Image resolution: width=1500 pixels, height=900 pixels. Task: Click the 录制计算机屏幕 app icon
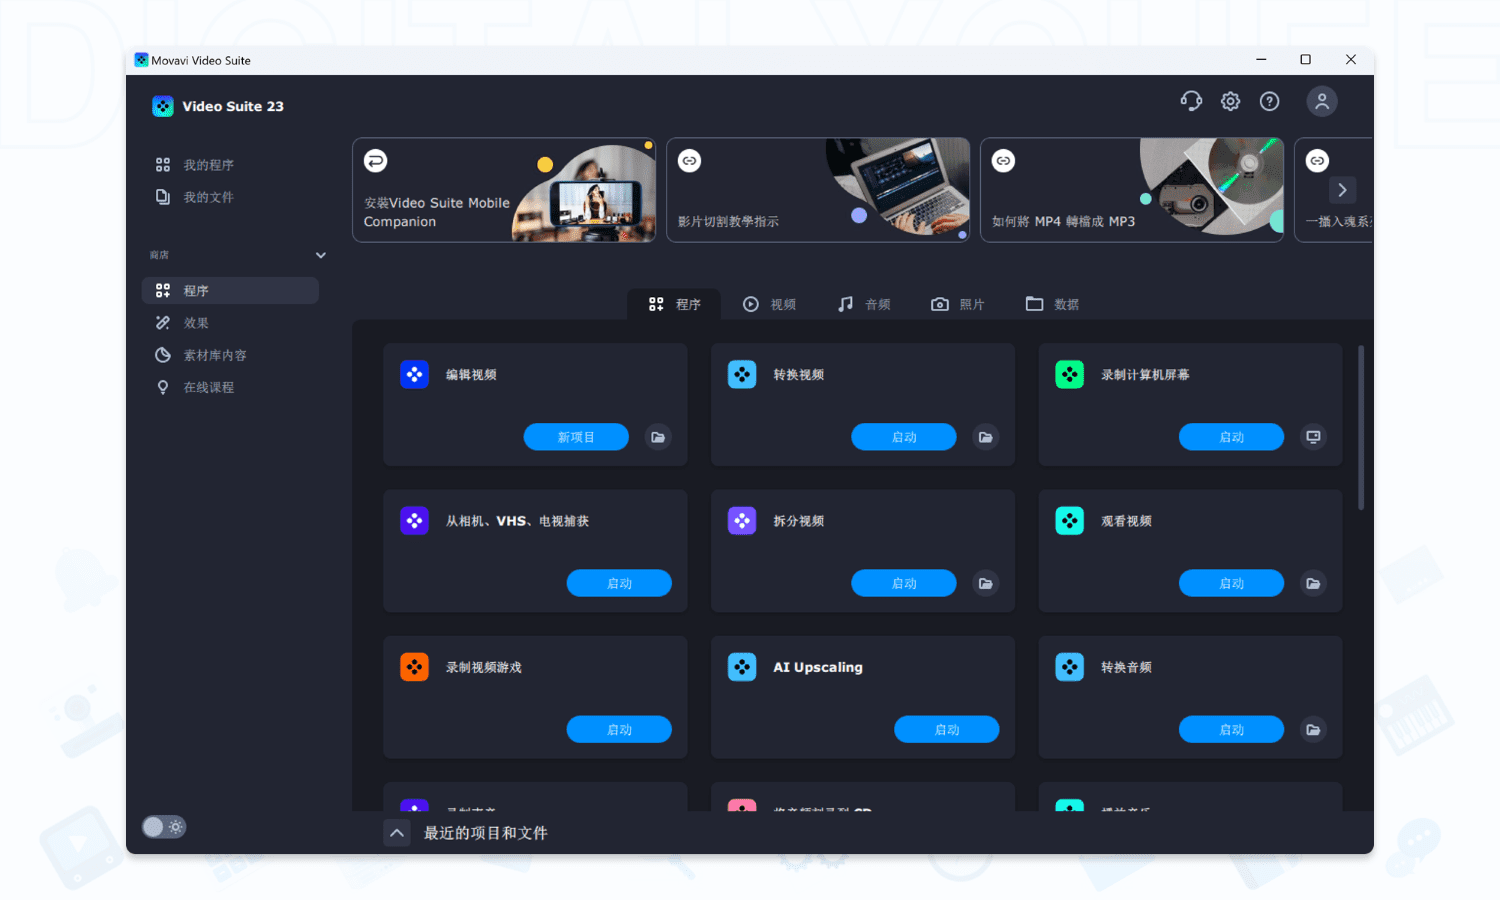1070,374
